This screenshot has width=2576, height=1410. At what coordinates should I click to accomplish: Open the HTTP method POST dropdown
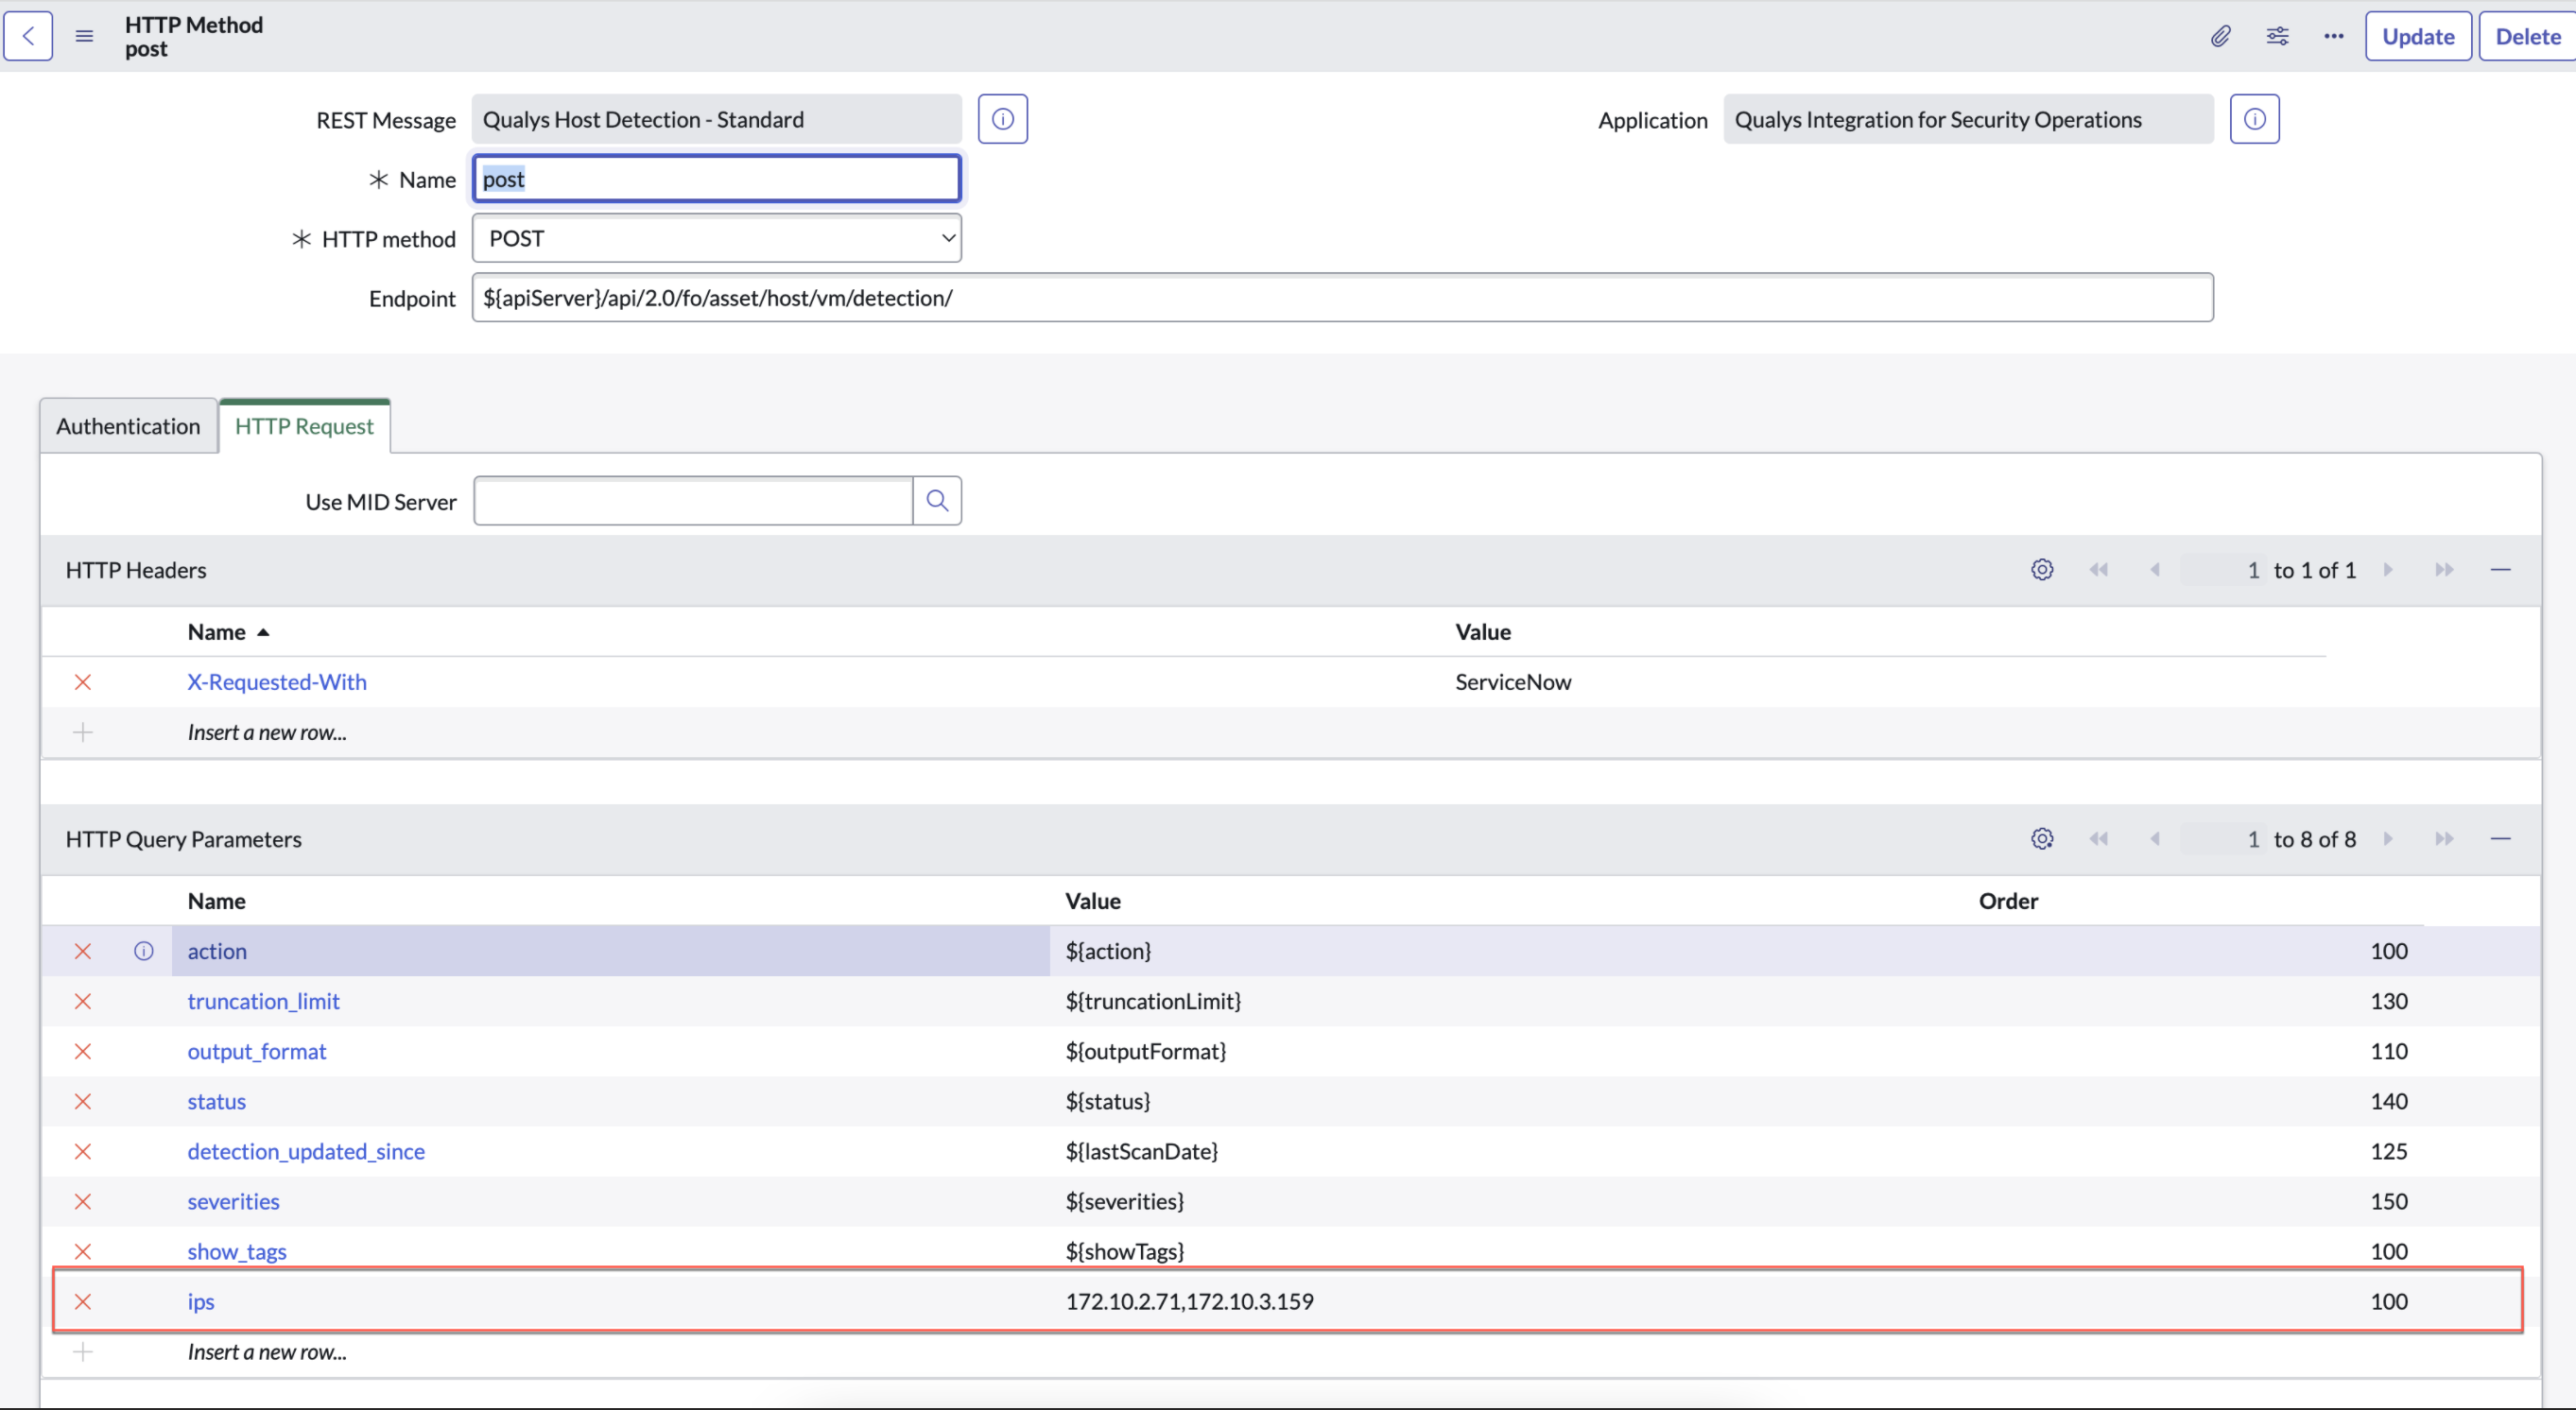717,238
